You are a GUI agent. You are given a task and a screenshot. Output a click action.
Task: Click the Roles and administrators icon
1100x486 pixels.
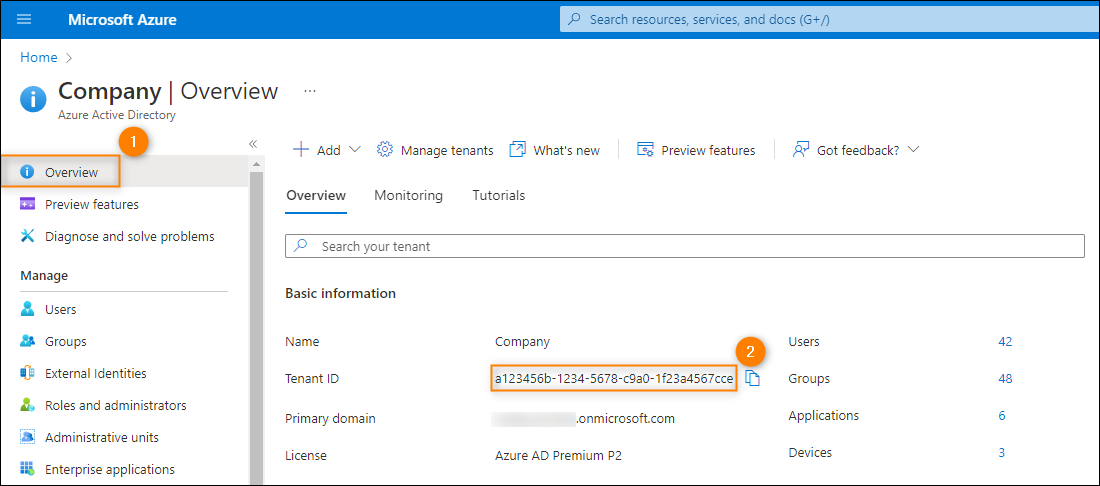tap(27, 405)
